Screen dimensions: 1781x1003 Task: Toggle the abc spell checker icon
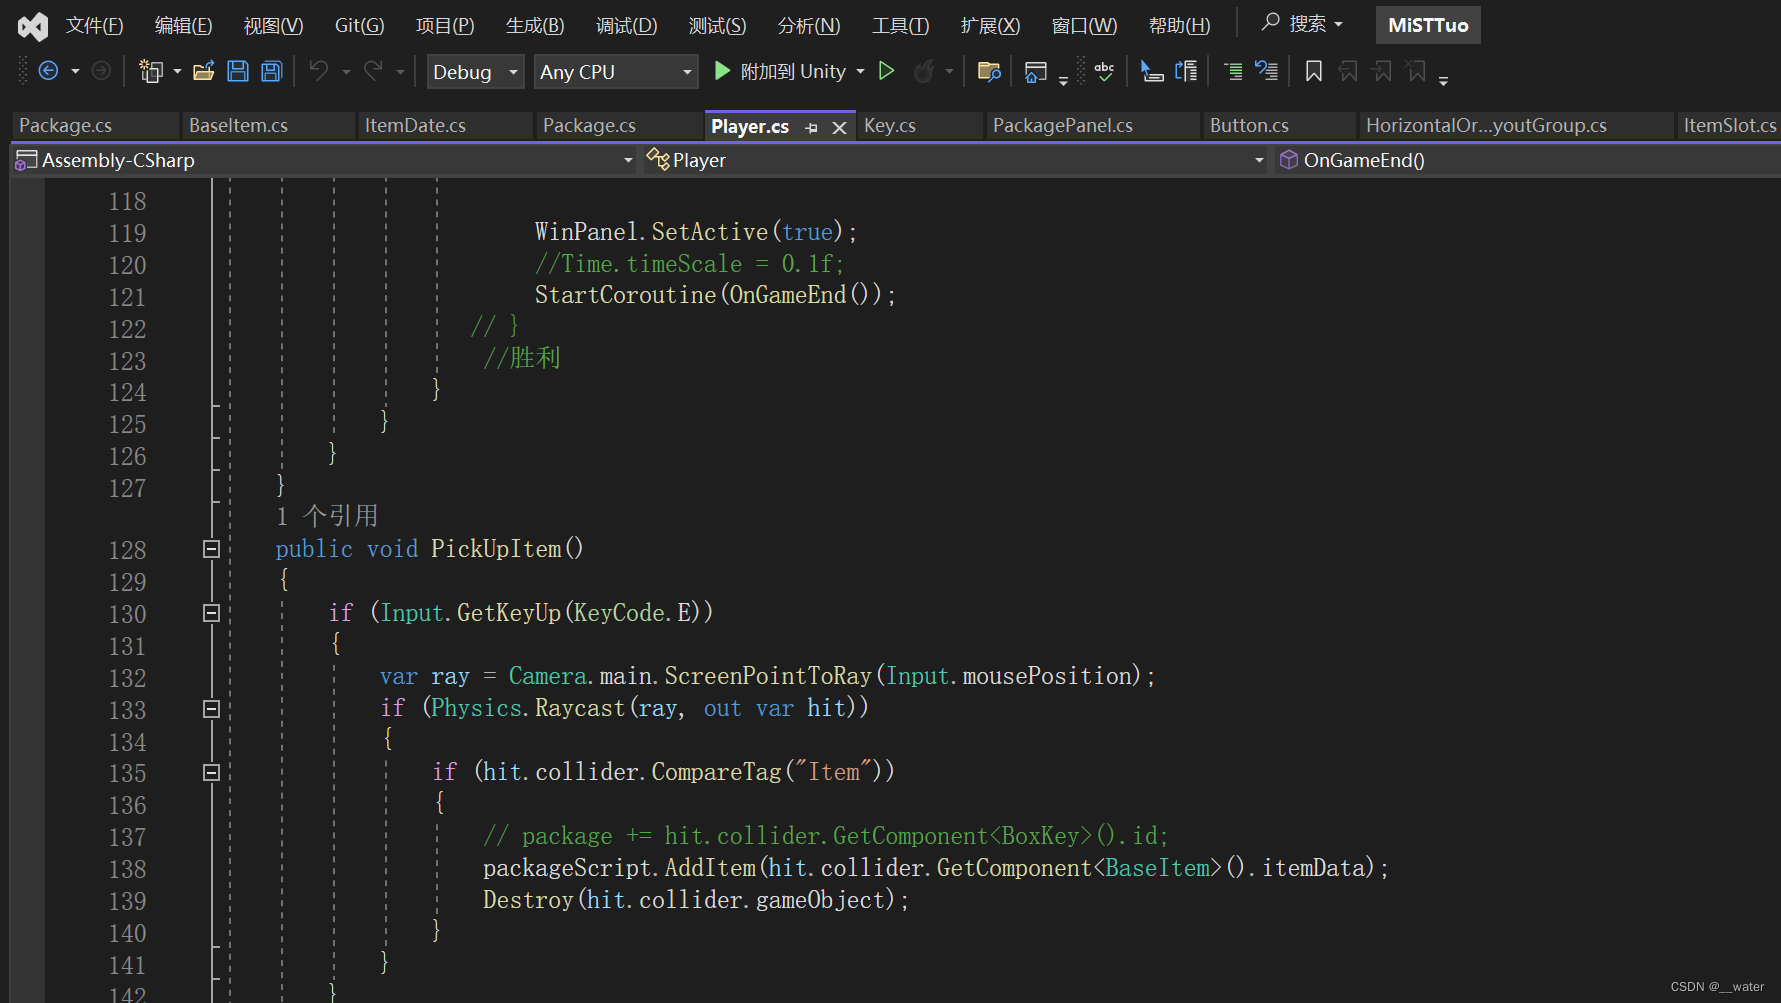(x=1104, y=71)
